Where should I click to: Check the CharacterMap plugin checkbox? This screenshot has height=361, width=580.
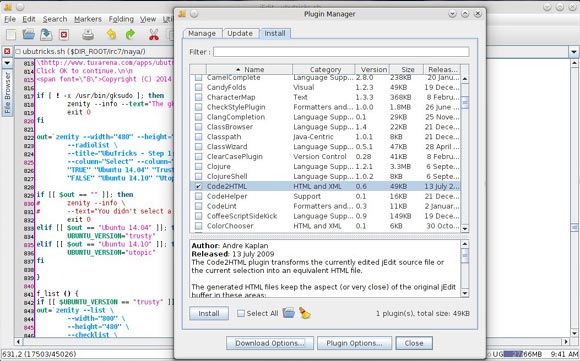pyautogui.click(x=199, y=97)
